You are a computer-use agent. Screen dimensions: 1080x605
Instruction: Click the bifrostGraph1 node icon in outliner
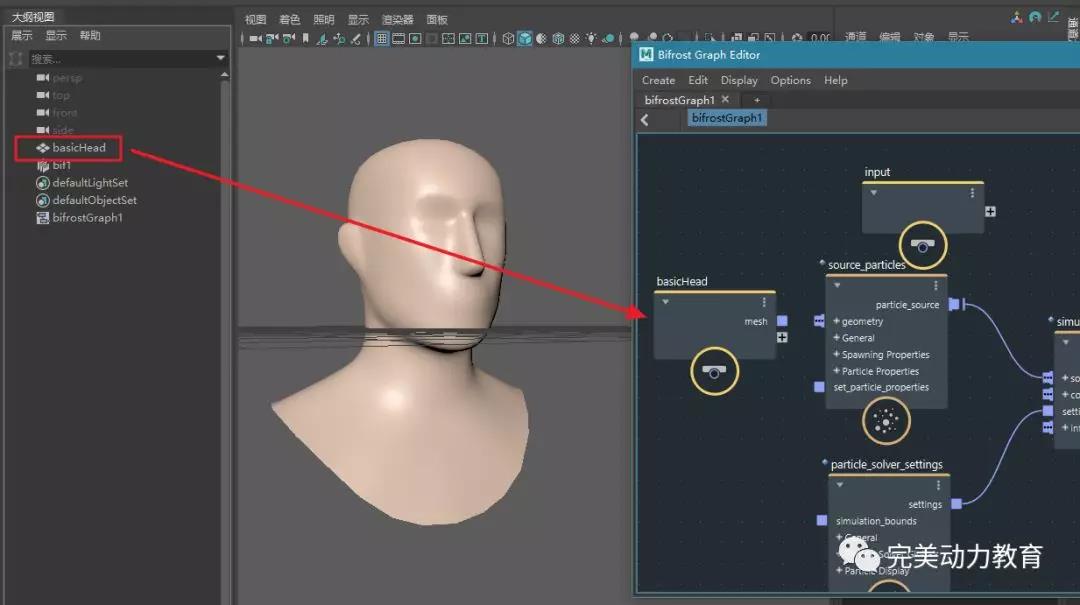coord(43,218)
